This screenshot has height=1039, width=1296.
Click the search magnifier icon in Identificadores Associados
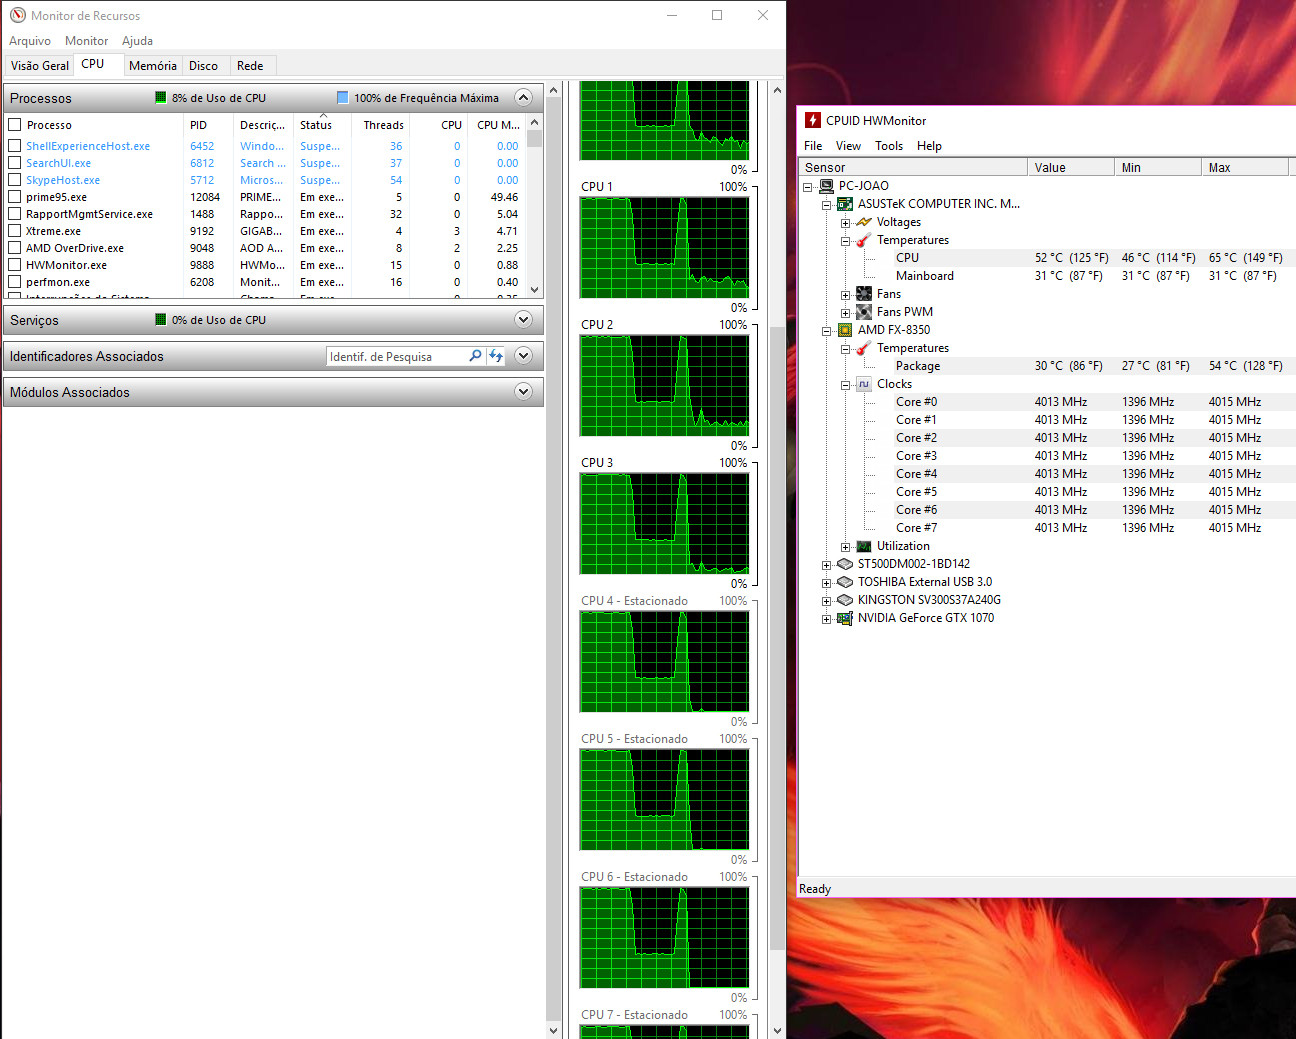click(475, 356)
